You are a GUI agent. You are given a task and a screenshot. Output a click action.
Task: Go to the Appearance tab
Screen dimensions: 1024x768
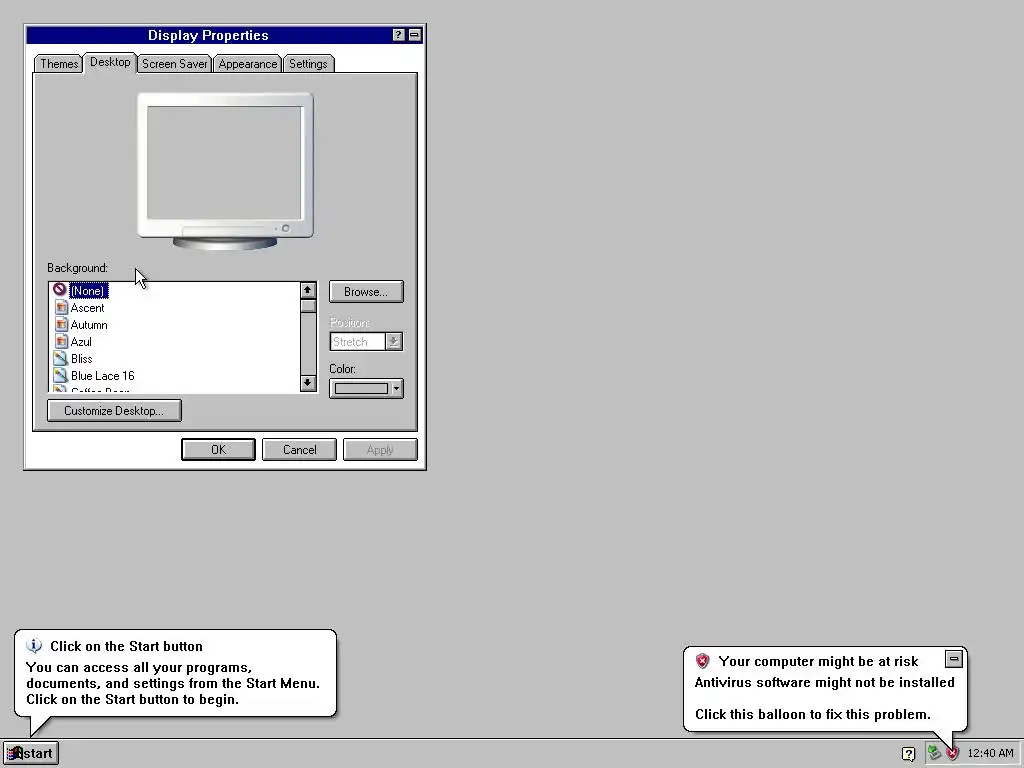248,64
